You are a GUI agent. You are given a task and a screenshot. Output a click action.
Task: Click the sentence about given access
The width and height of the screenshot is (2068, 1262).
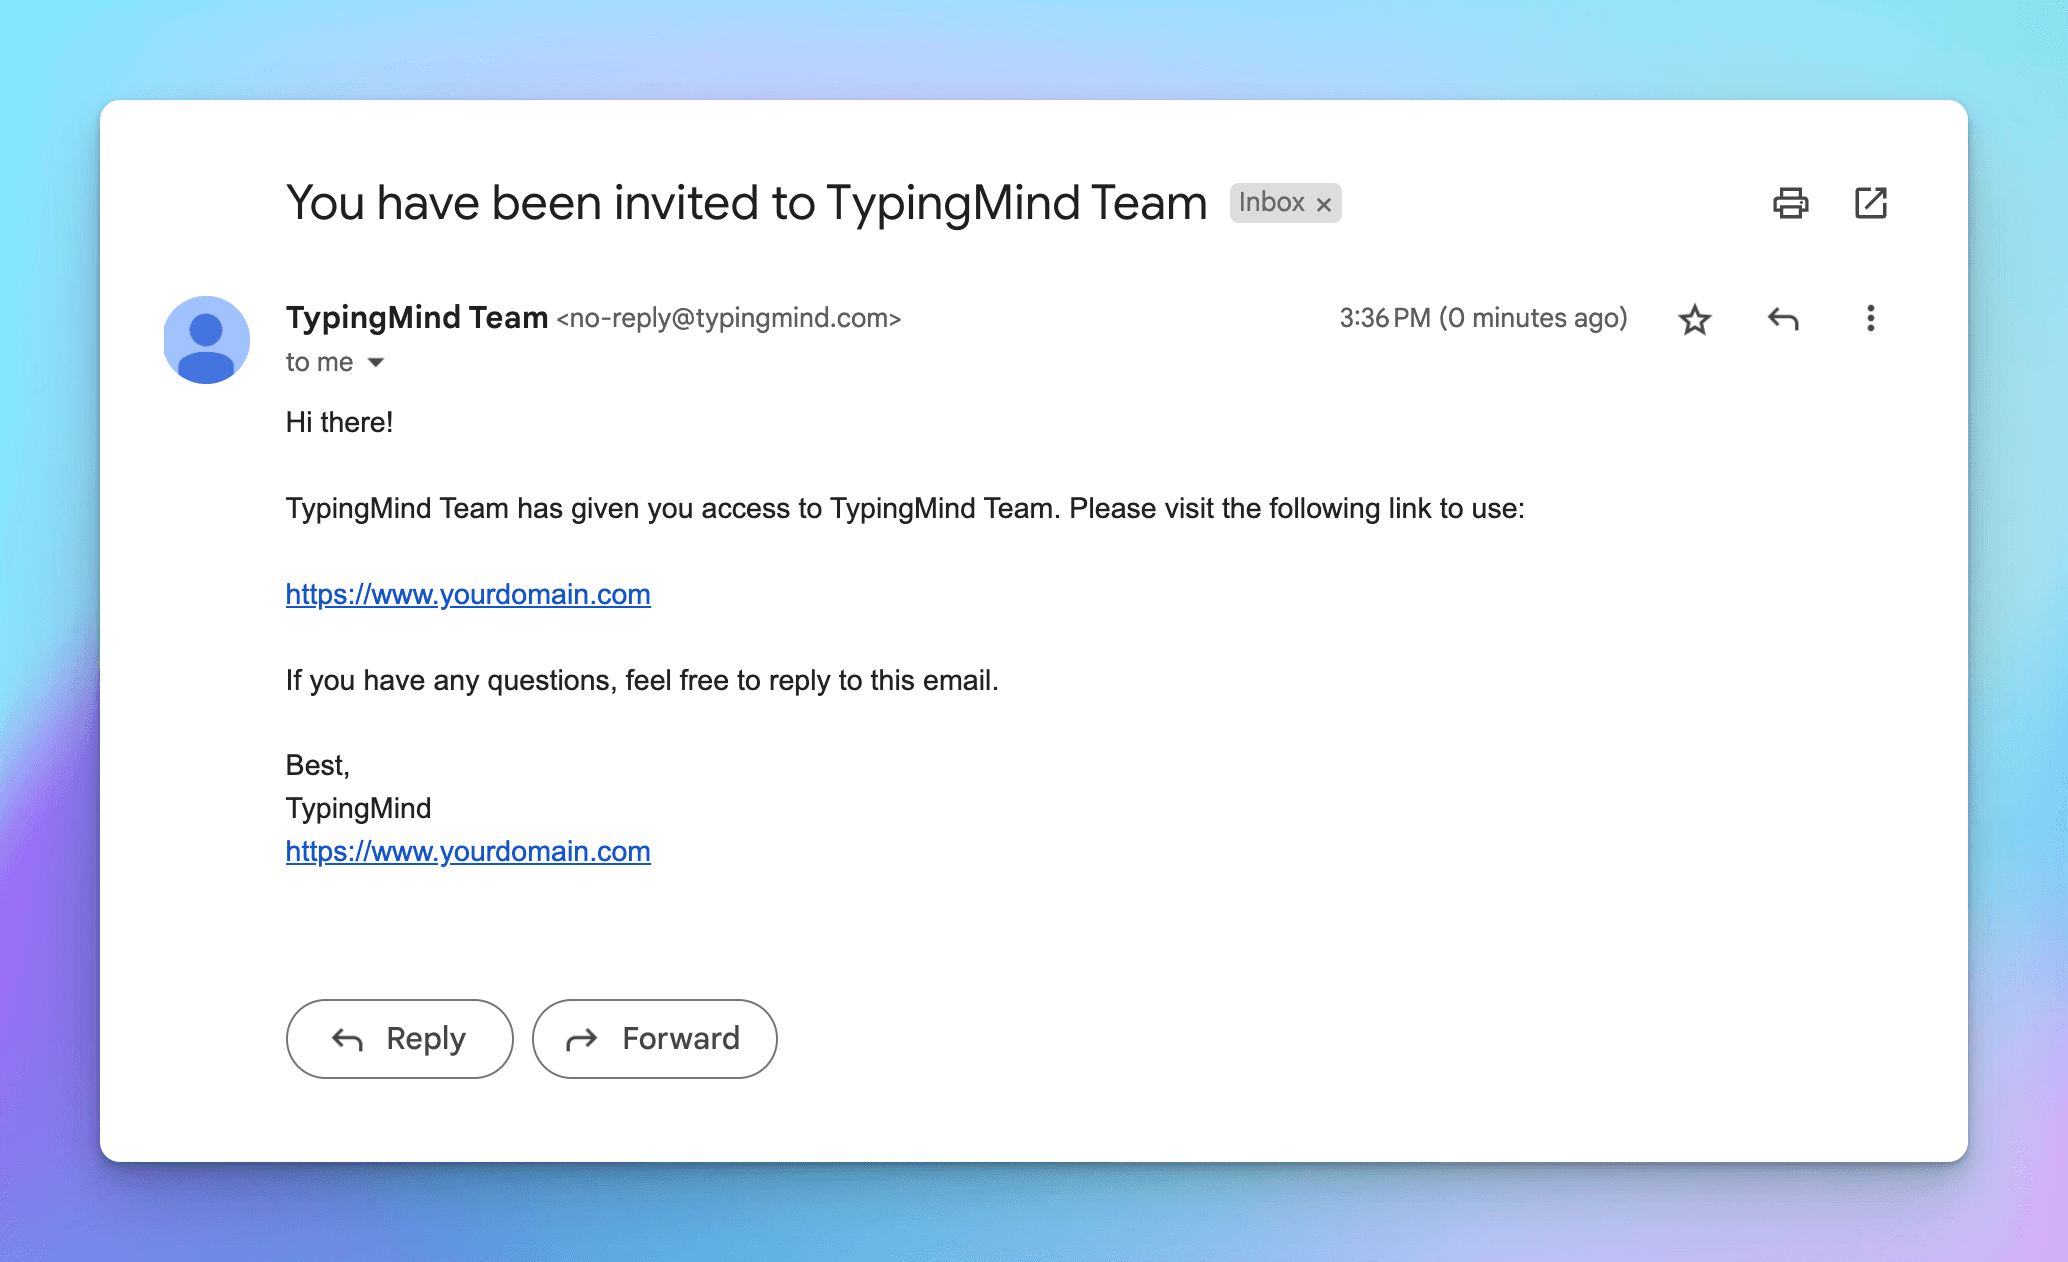[x=904, y=508]
